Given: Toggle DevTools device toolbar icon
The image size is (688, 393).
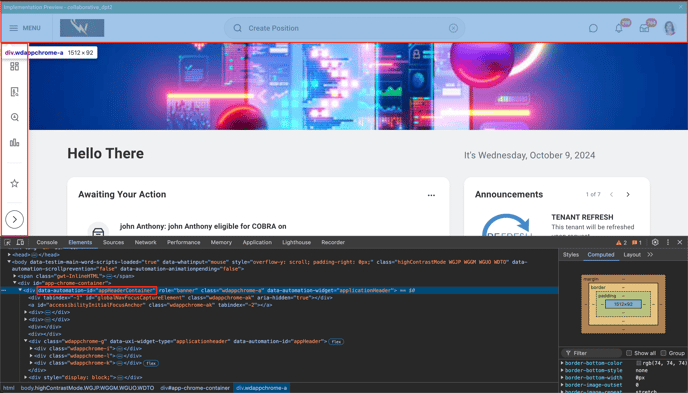Looking at the screenshot, I should pyautogui.click(x=20, y=242).
